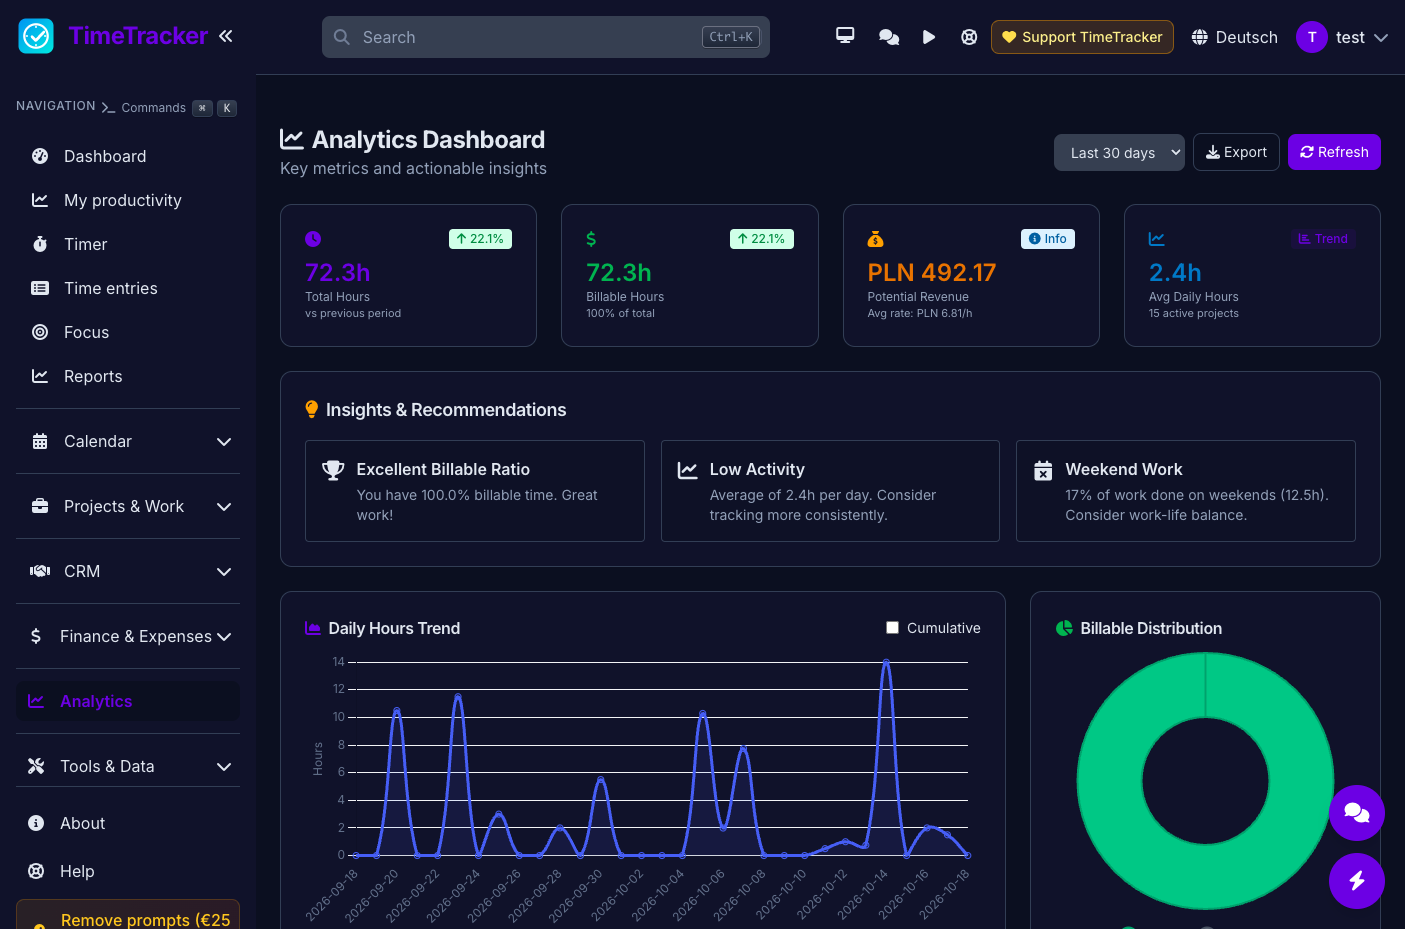1405x929 pixels.
Task: Open the Help page
Action: pos(128,871)
